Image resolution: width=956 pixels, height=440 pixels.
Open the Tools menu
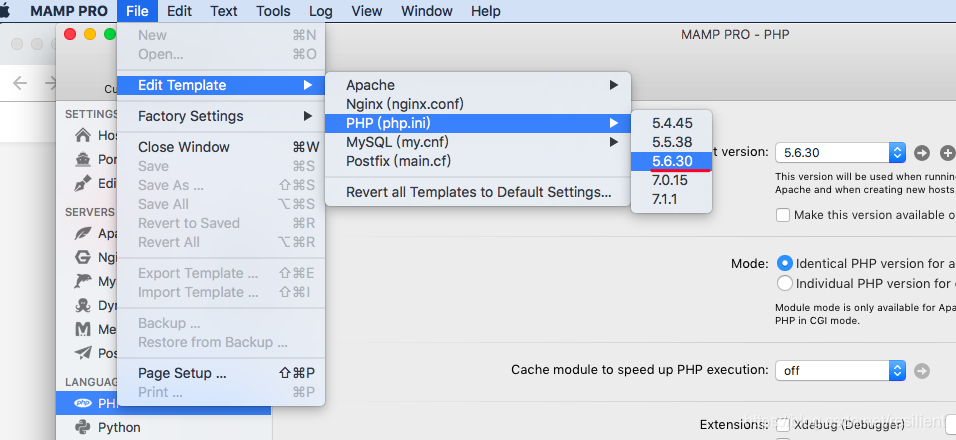click(x=273, y=11)
